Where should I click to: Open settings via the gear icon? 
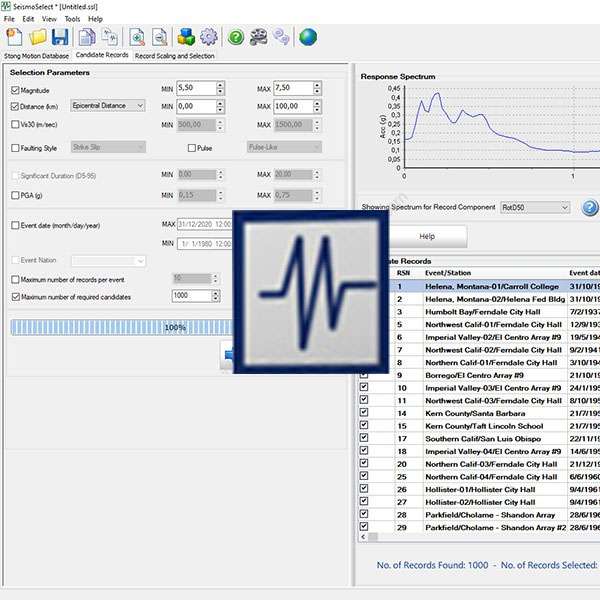(209, 37)
